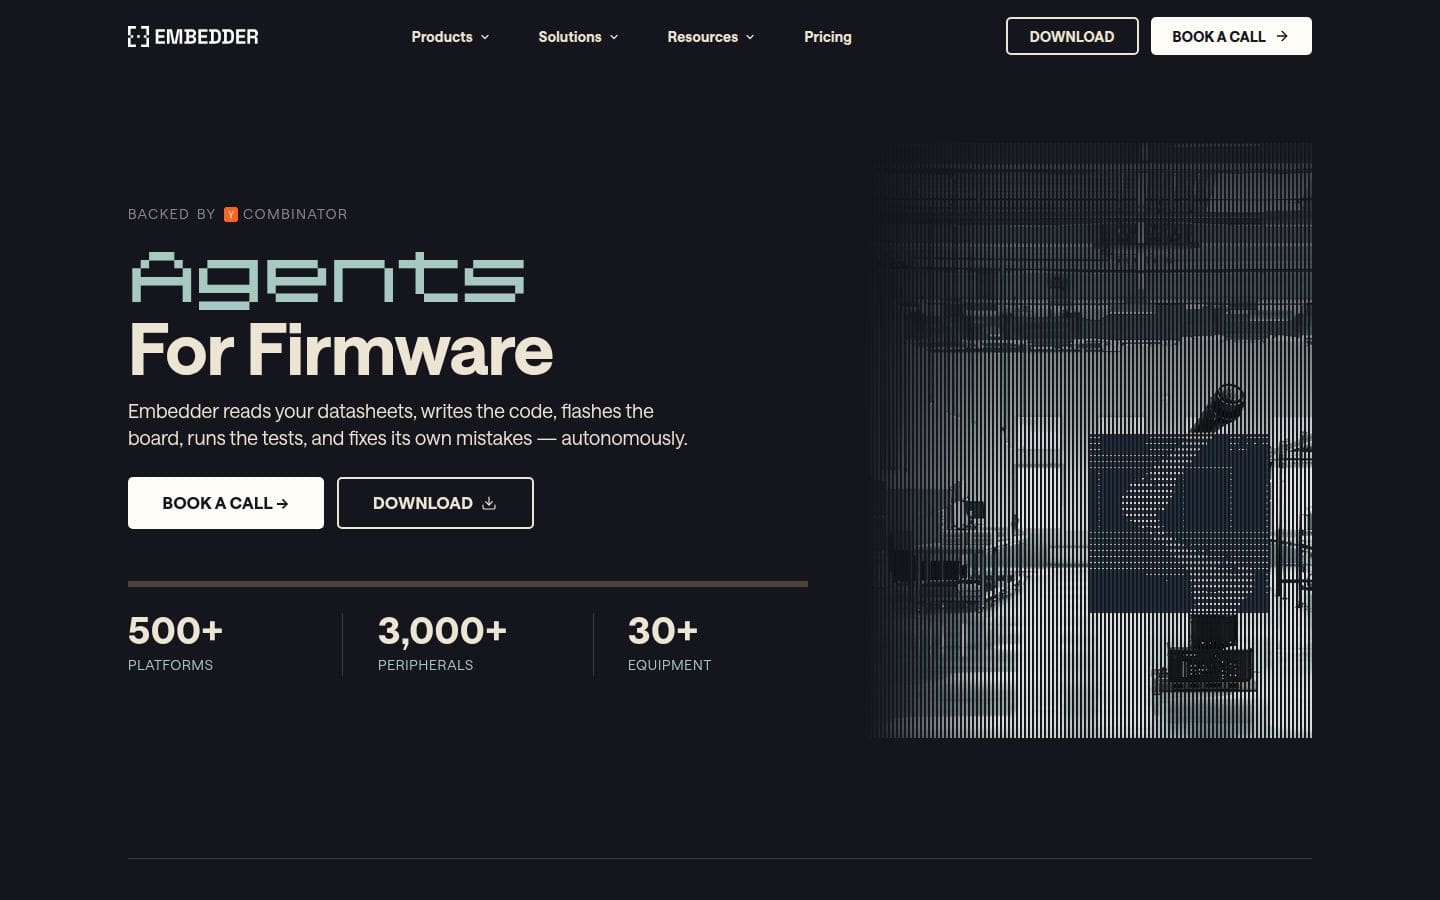Open the Products nav item
Viewport: 1440px width, 900px height.
click(x=450, y=37)
